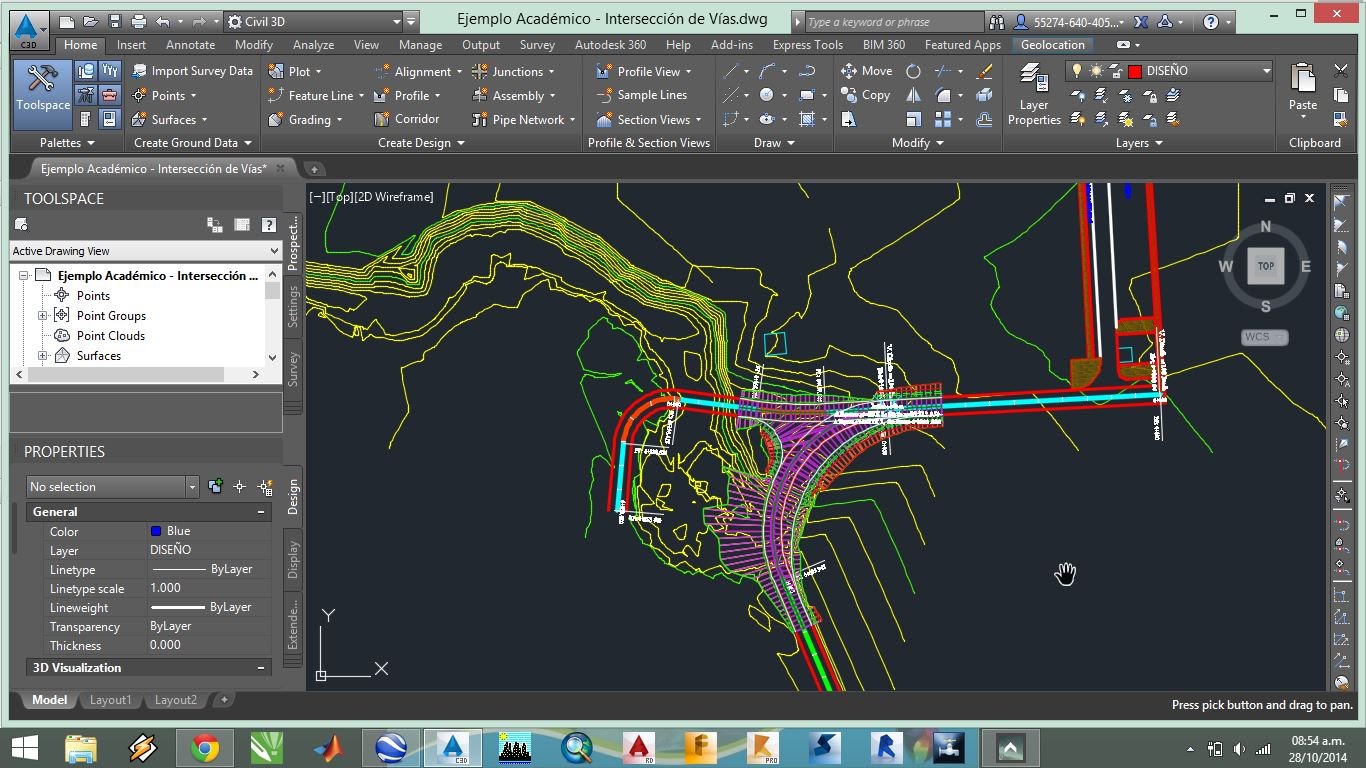Click the Google Earth taskbar icon
Image resolution: width=1366 pixels, height=768 pixels.
pos(390,747)
